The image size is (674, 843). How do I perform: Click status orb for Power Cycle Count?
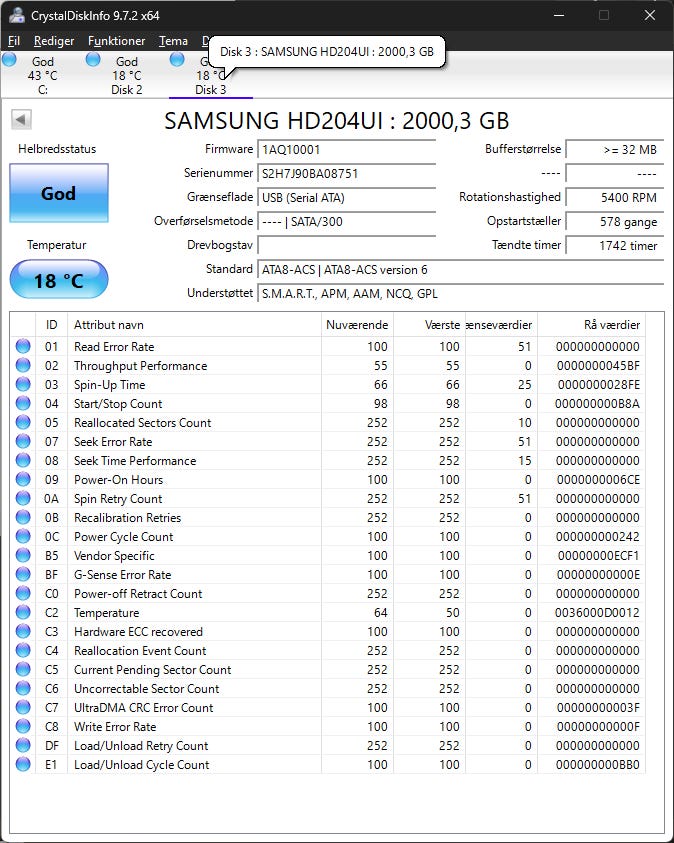[x=23, y=536]
